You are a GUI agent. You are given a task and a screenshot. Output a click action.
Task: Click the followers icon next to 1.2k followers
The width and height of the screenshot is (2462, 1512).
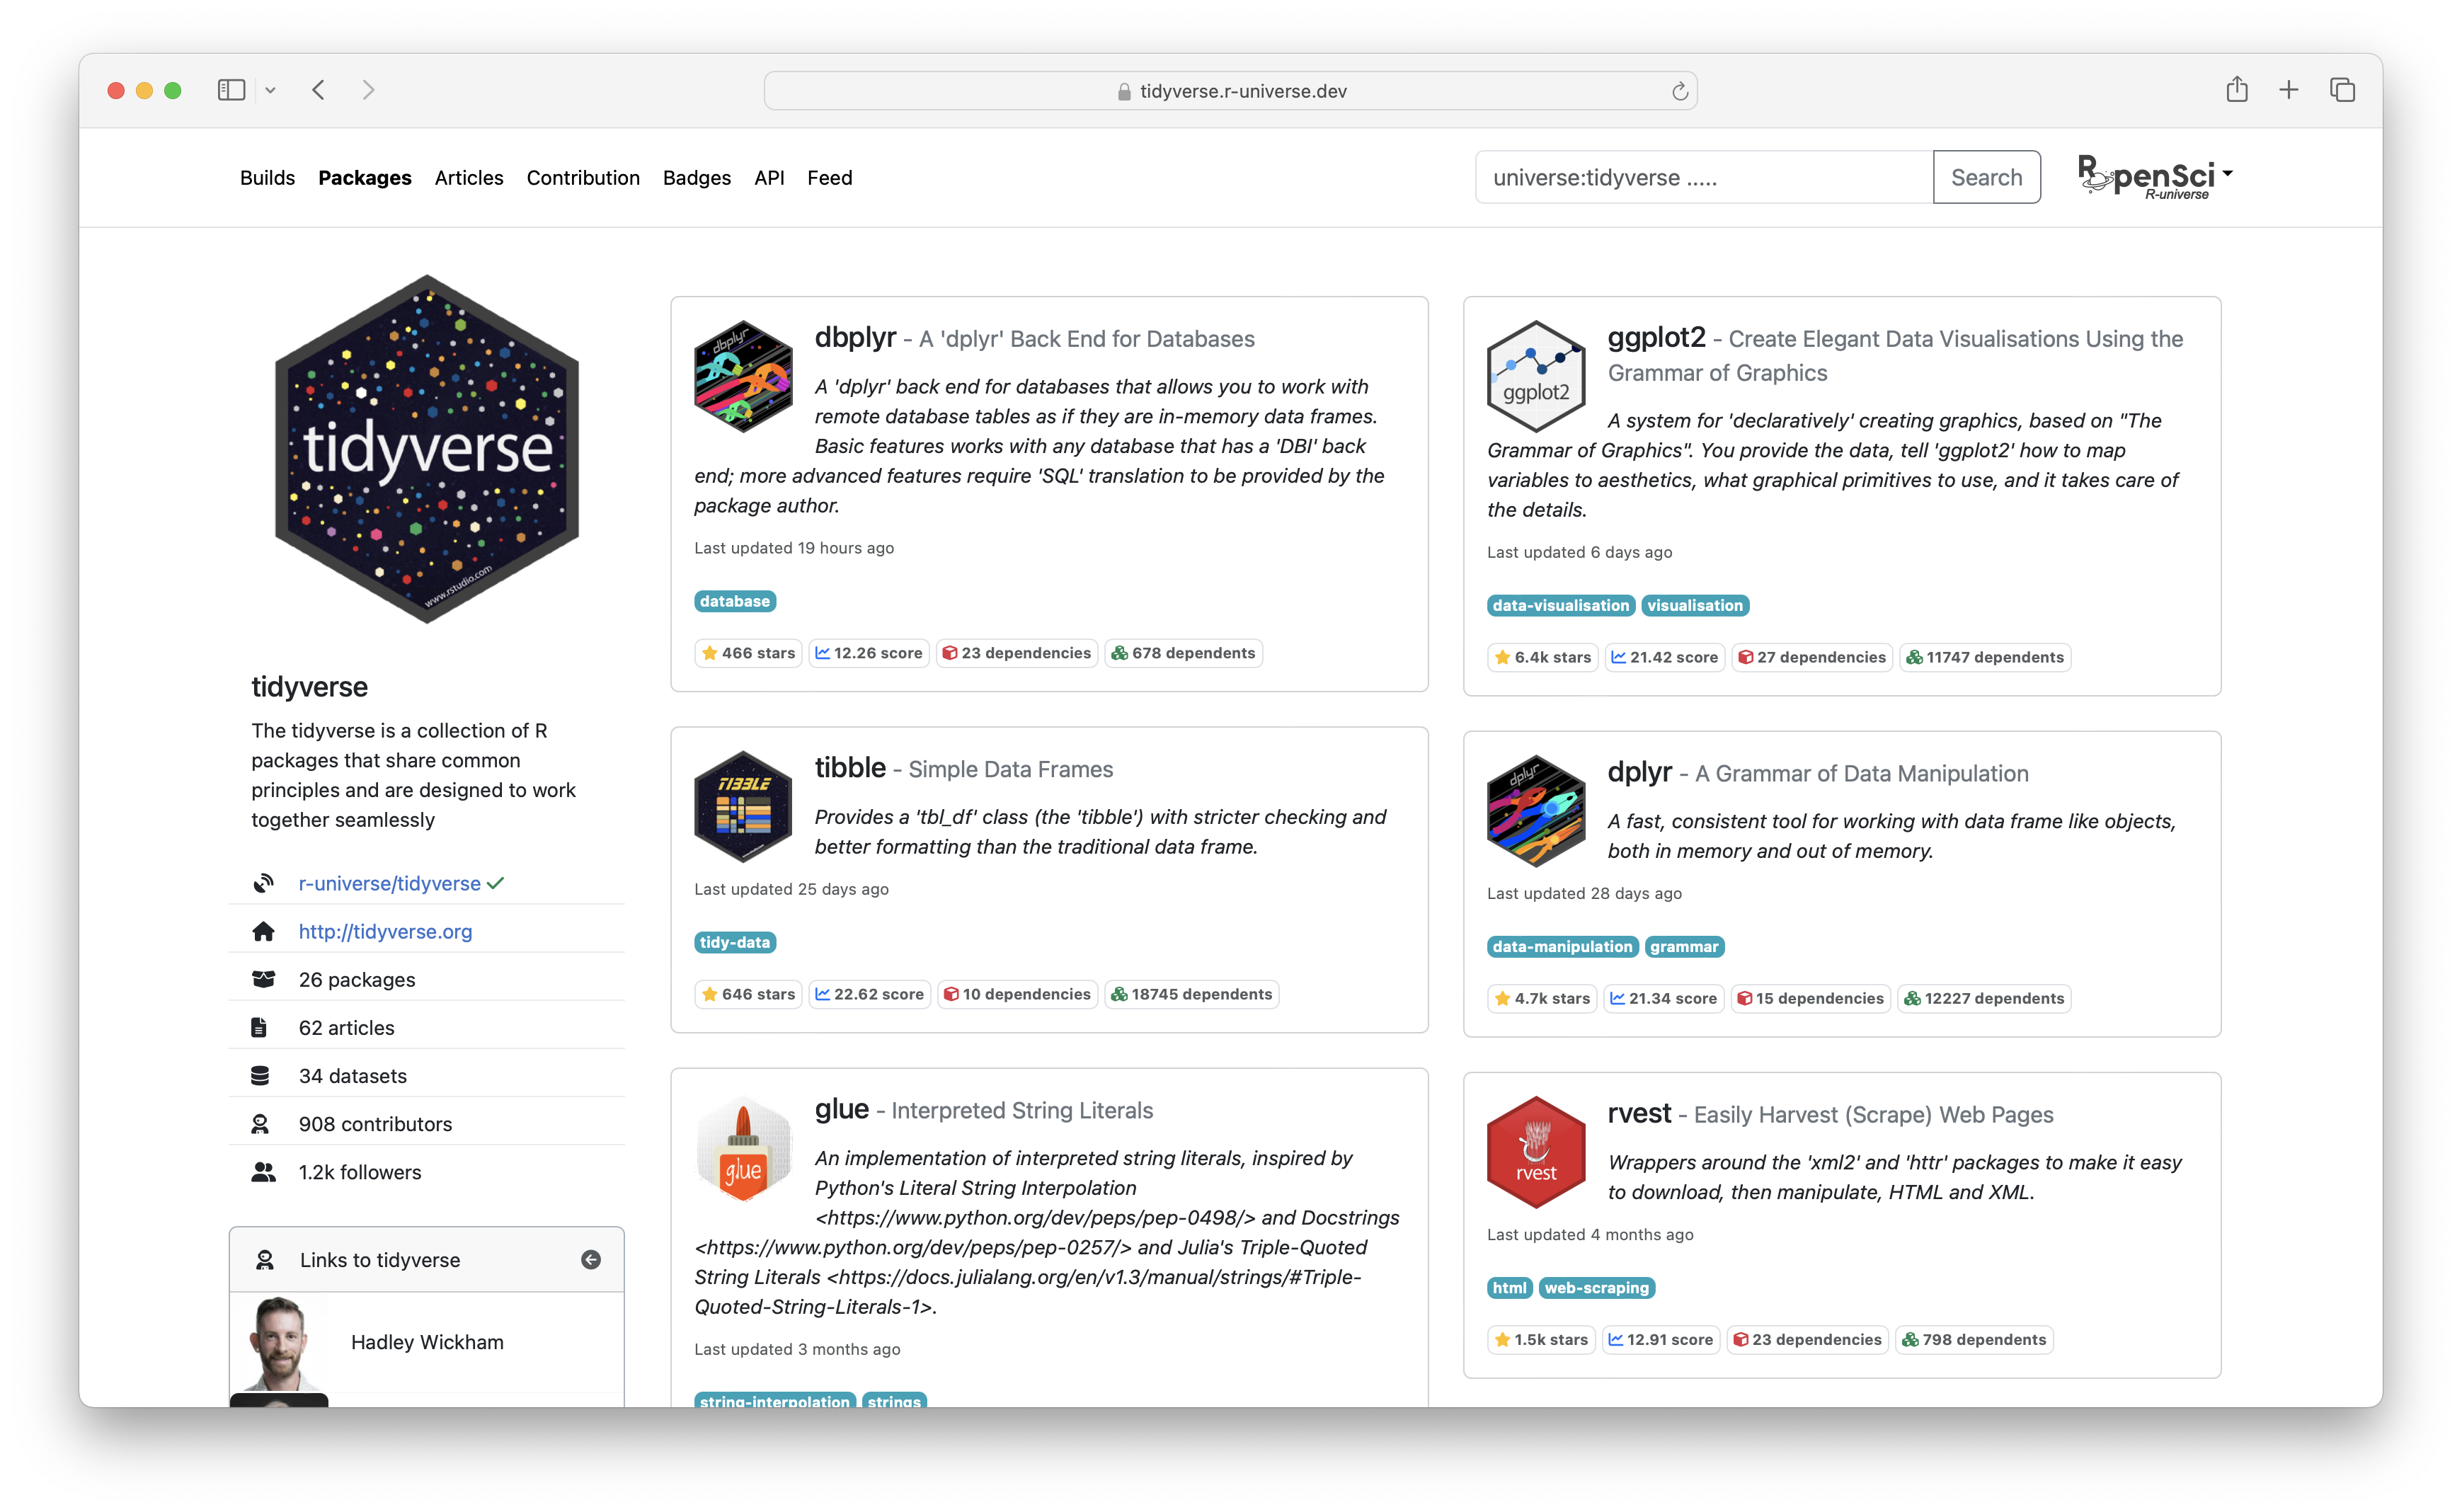click(263, 1171)
